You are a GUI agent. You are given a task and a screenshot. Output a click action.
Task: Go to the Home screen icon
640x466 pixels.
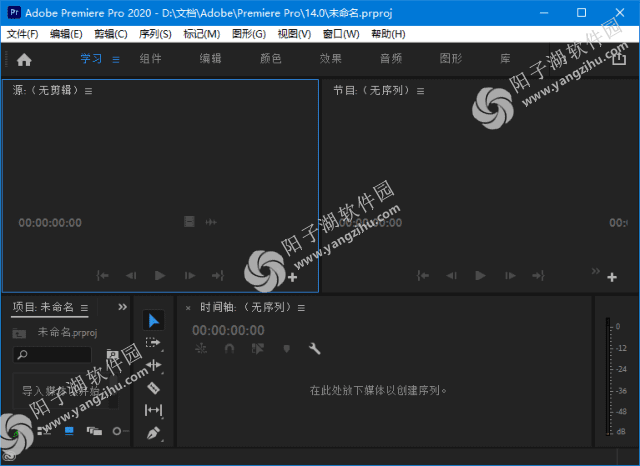[x=24, y=60]
